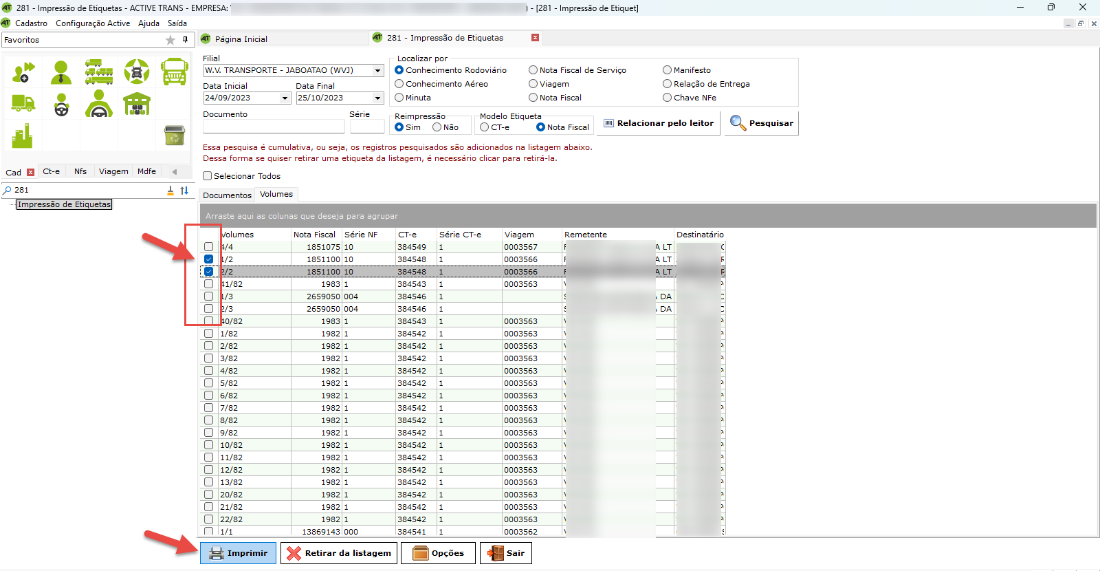This screenshot has width=1100, height=571.
Task: Click the pin icon in Favoritos bar
Action: [x=185, y=40]
